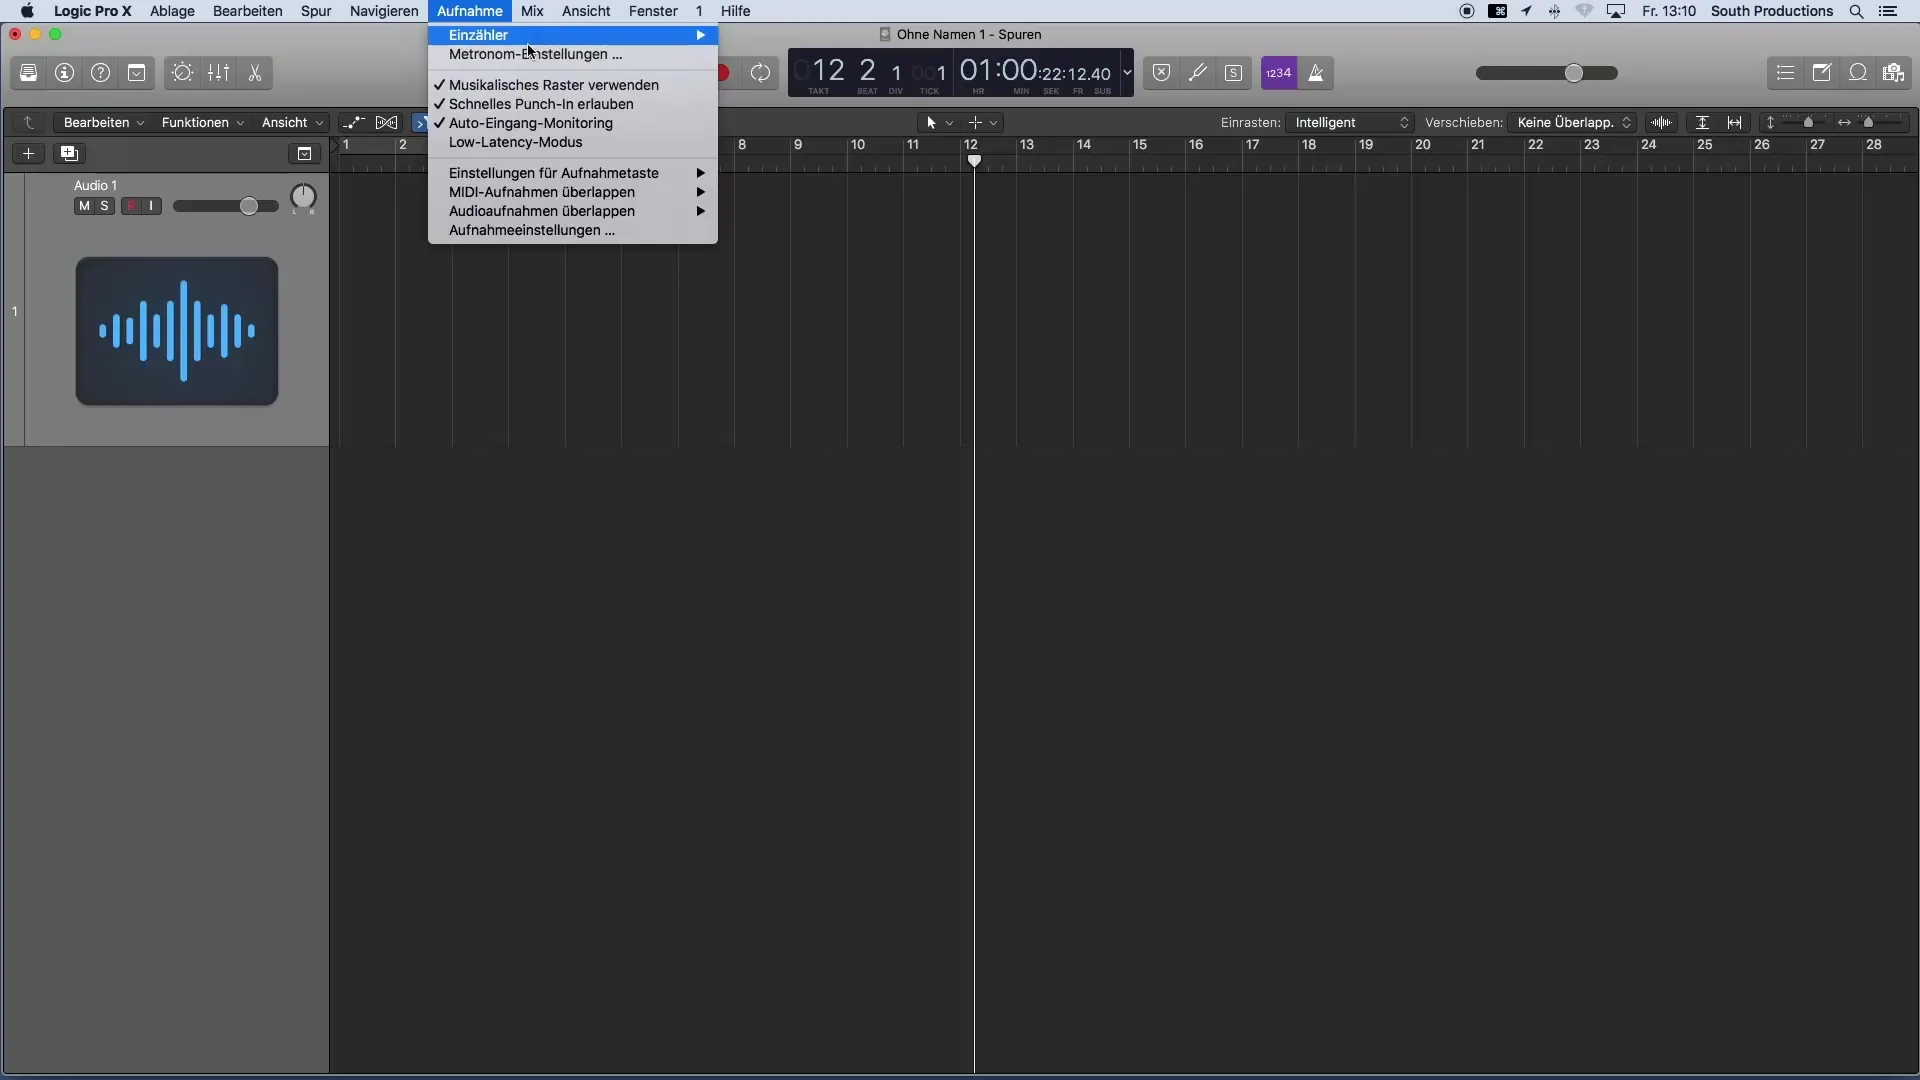Open Editors scissors icon
Image resolution: width=1920 pixels, height=1080 pixels.
pyautogui.click(x=255, y=73)
